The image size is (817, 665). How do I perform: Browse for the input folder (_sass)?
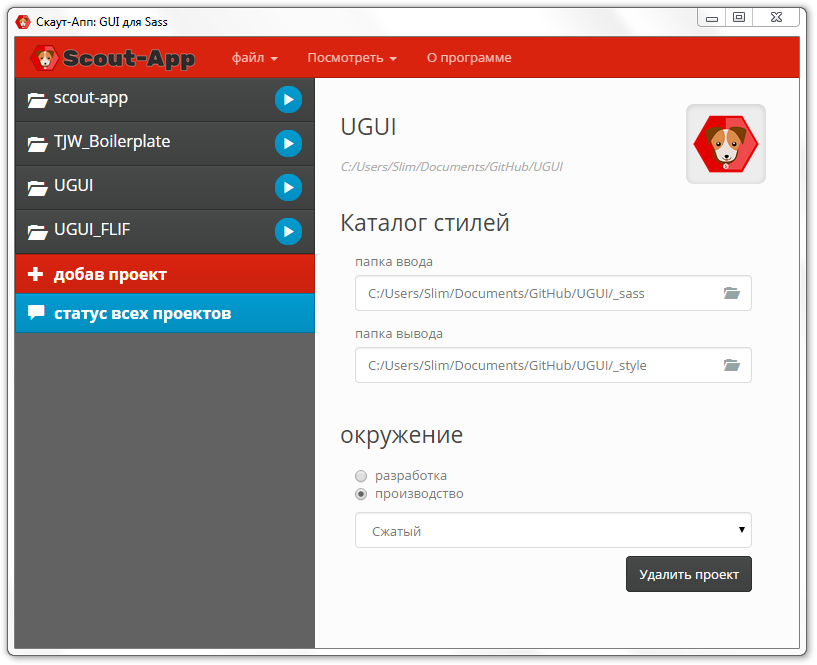click(732, 293)
